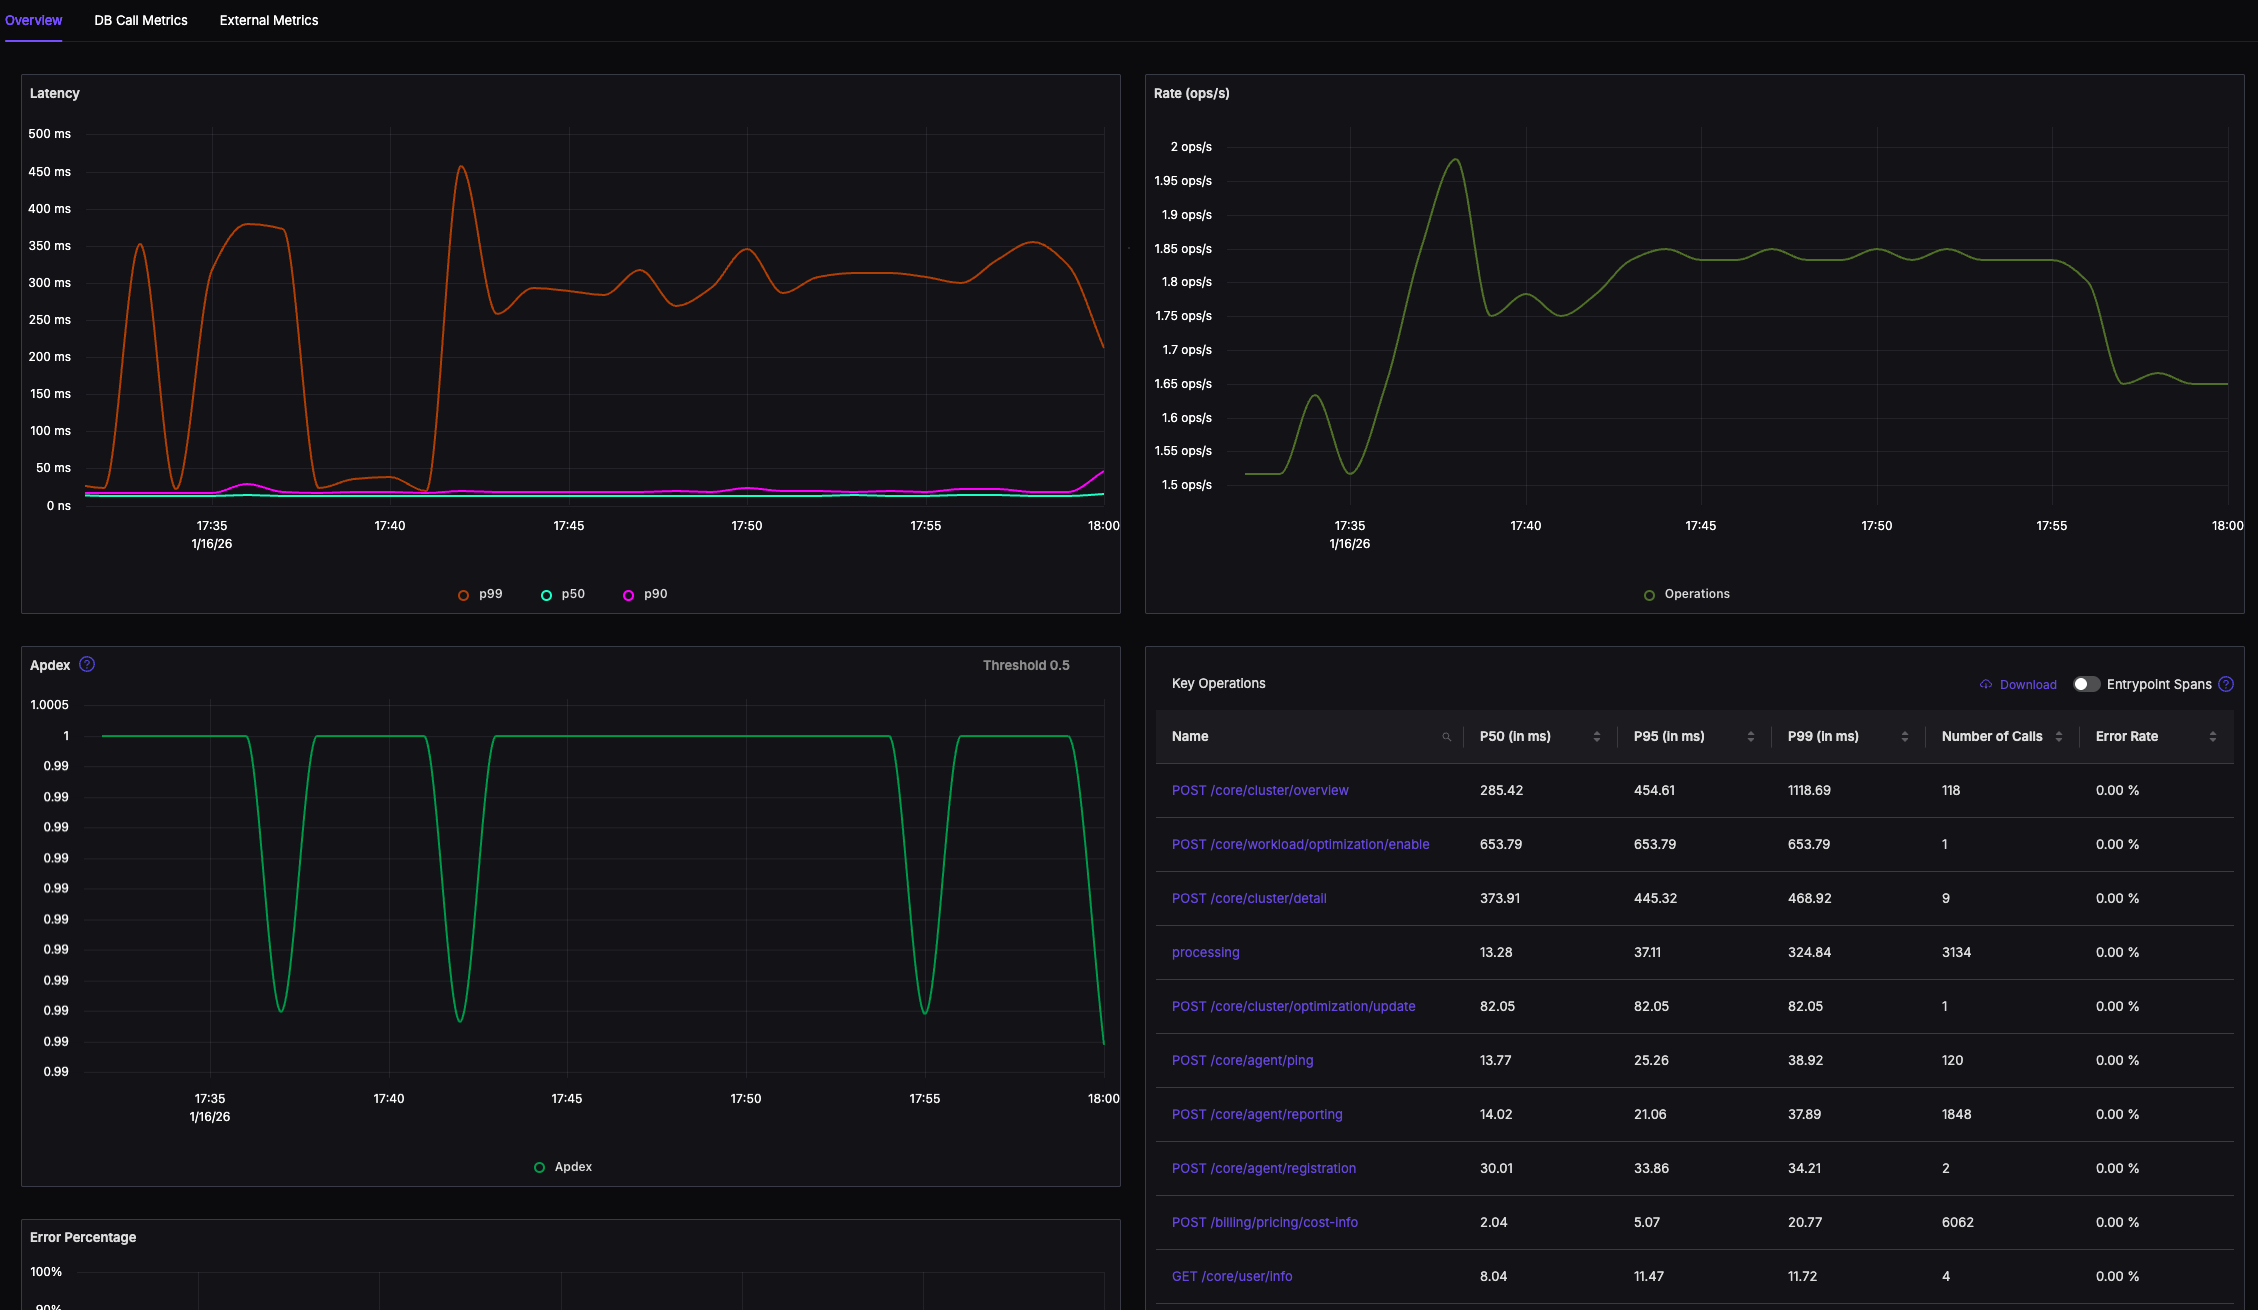Image resolution: width=2258 pixels, height=1310 pixels.
Task: Sort by P95 column arrows
Action: 1751,737
